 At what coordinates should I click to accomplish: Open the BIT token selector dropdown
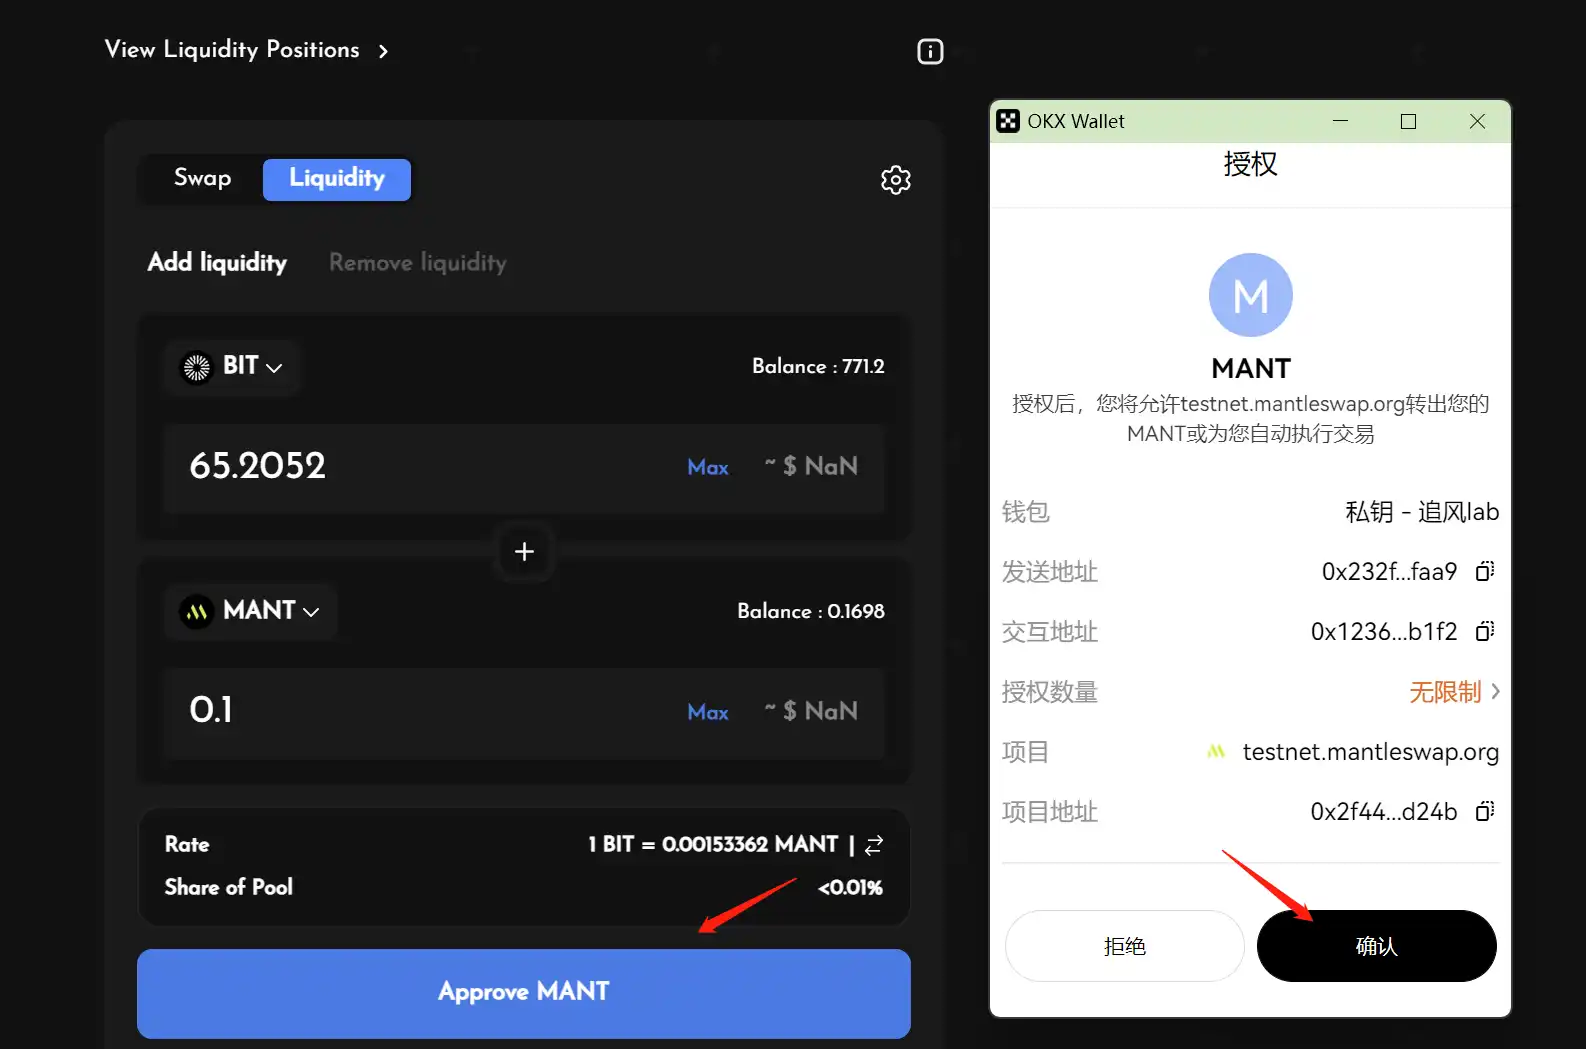pyautogui.click(x=233, y=367)
